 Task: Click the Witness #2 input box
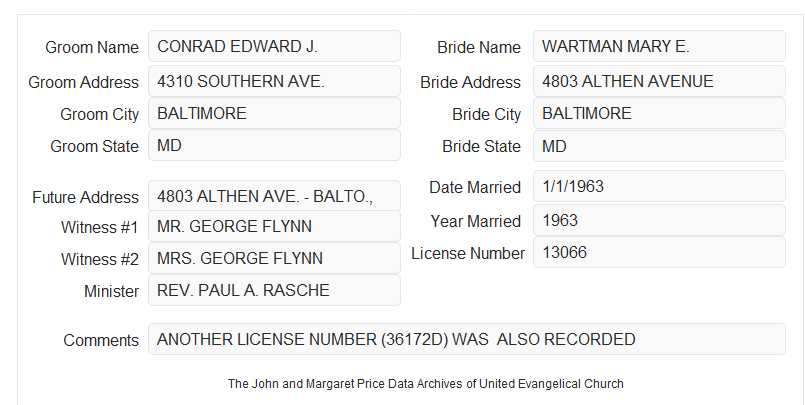pyautogui.click(x=274, y=258)
